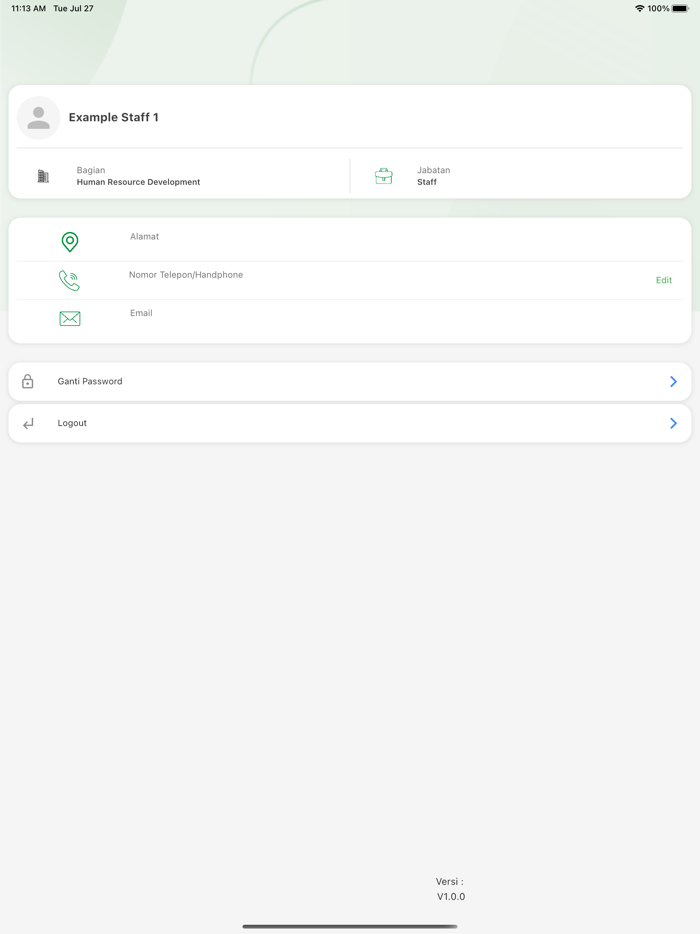Tap the Email field label
The width and height of the screenshot is (700, 934).
[x=141, y=313]
